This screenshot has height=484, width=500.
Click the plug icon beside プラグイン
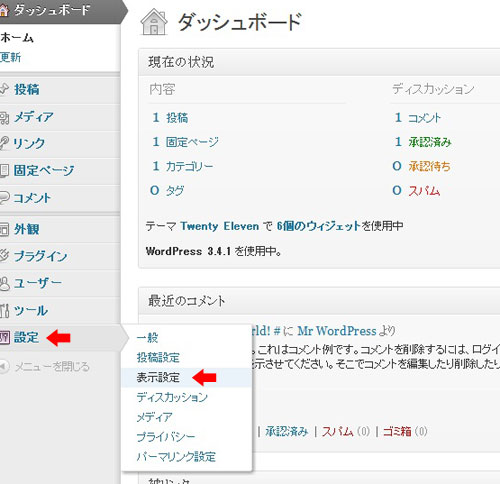(4, 256)
